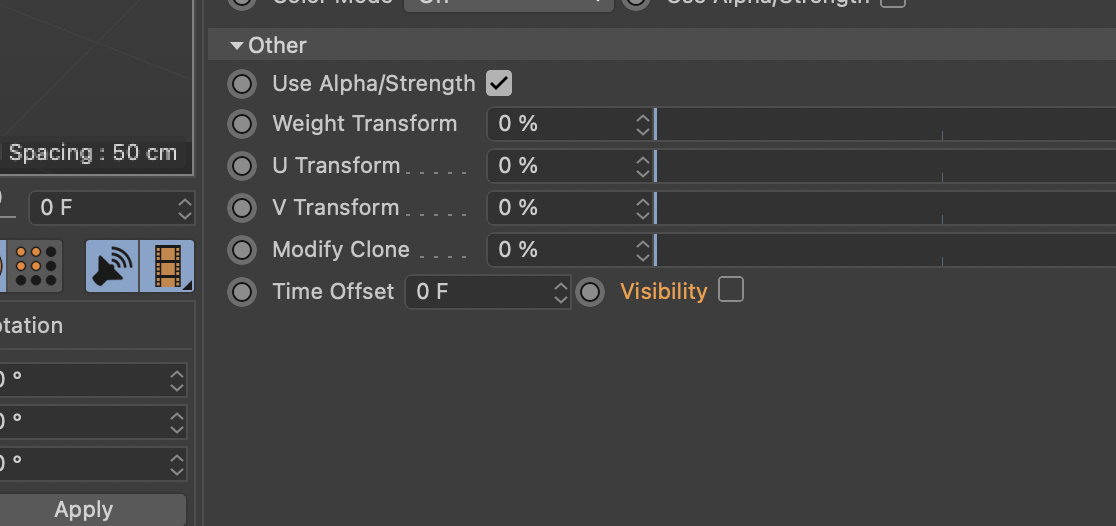The image size is (1116, 526).
Task: Click the 0 F frame field stepper
Action: click(185, 208)
